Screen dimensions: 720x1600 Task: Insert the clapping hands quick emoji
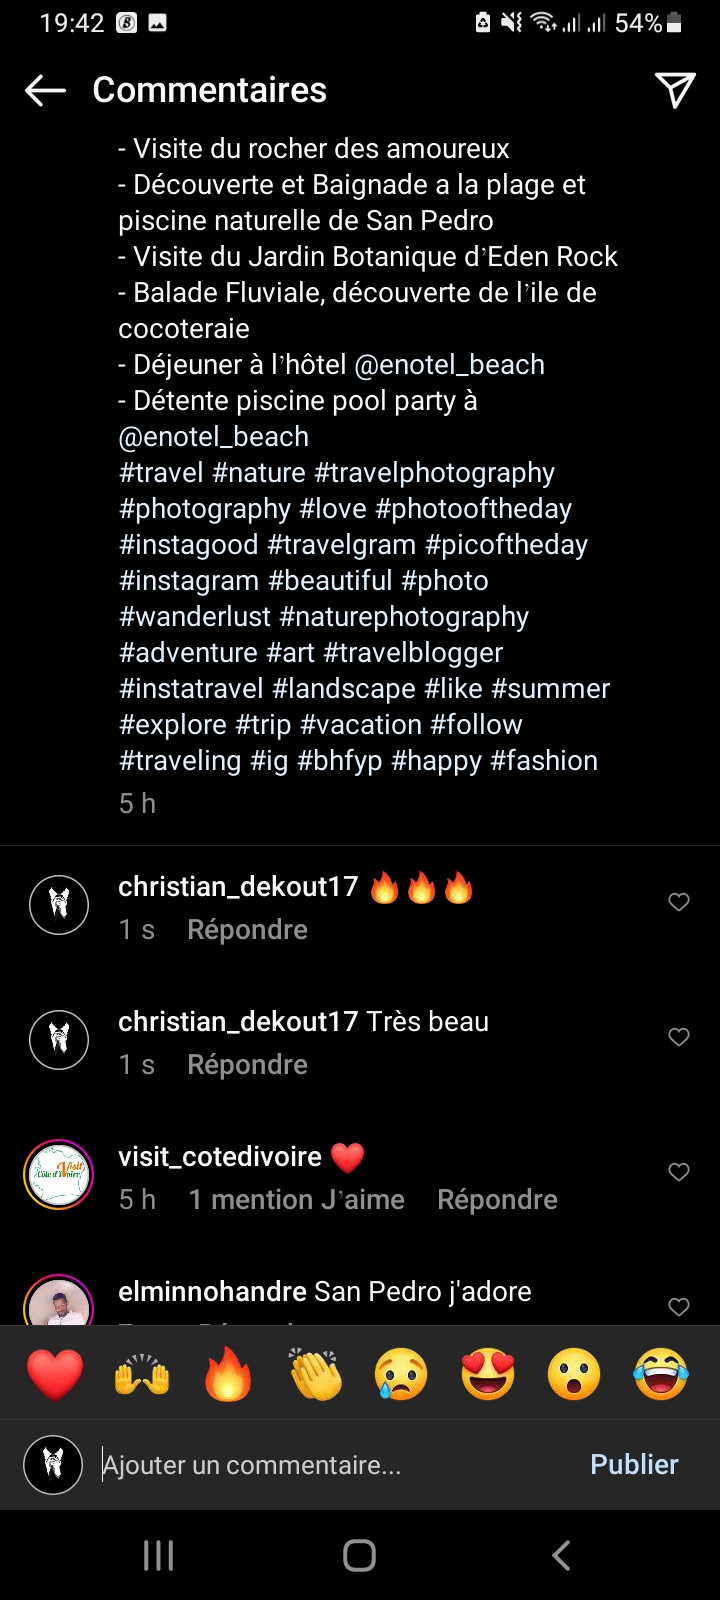pyautogui.click(x=315, y=1374)
